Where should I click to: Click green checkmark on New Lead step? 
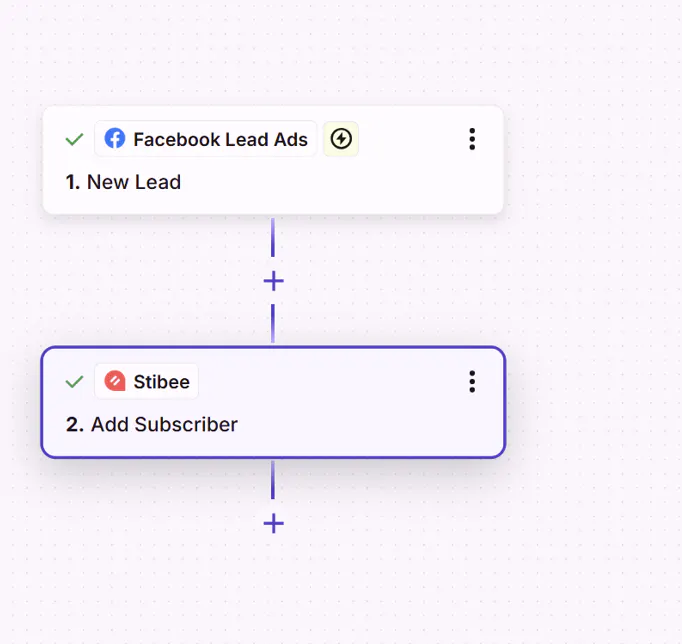tap(74, 140)
